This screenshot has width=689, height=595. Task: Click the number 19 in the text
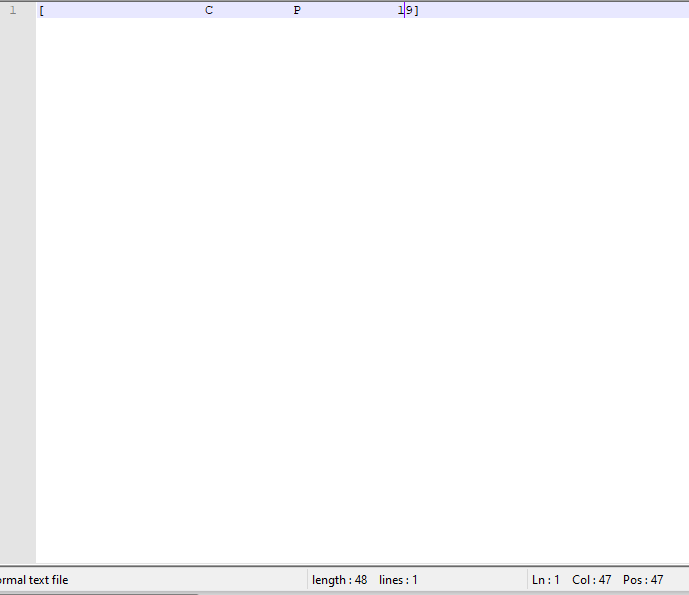tap(405, 10)
